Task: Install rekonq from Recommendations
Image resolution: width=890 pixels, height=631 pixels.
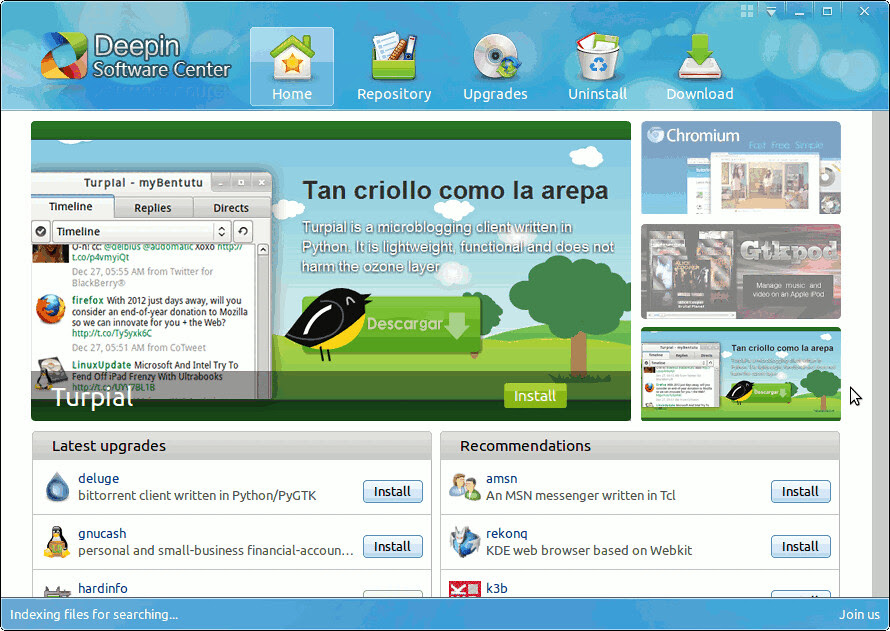Action: click(x=800, y=546)
